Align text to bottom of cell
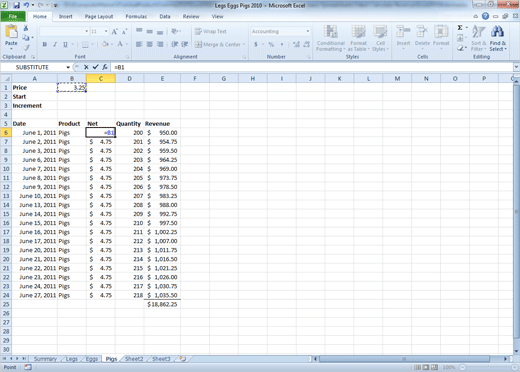This screenshot has width=520, height=372. pyautogui.click(x=160, y=31)
